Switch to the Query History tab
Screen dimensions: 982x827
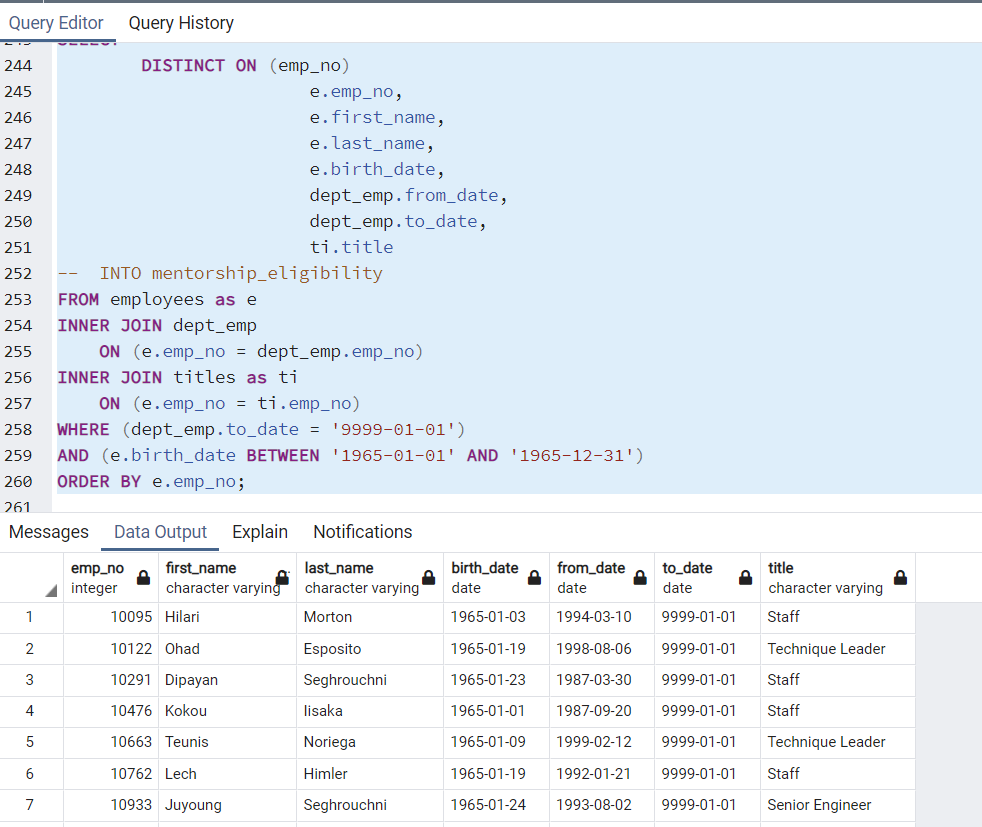pyautogui.click(x=181, y=22)
